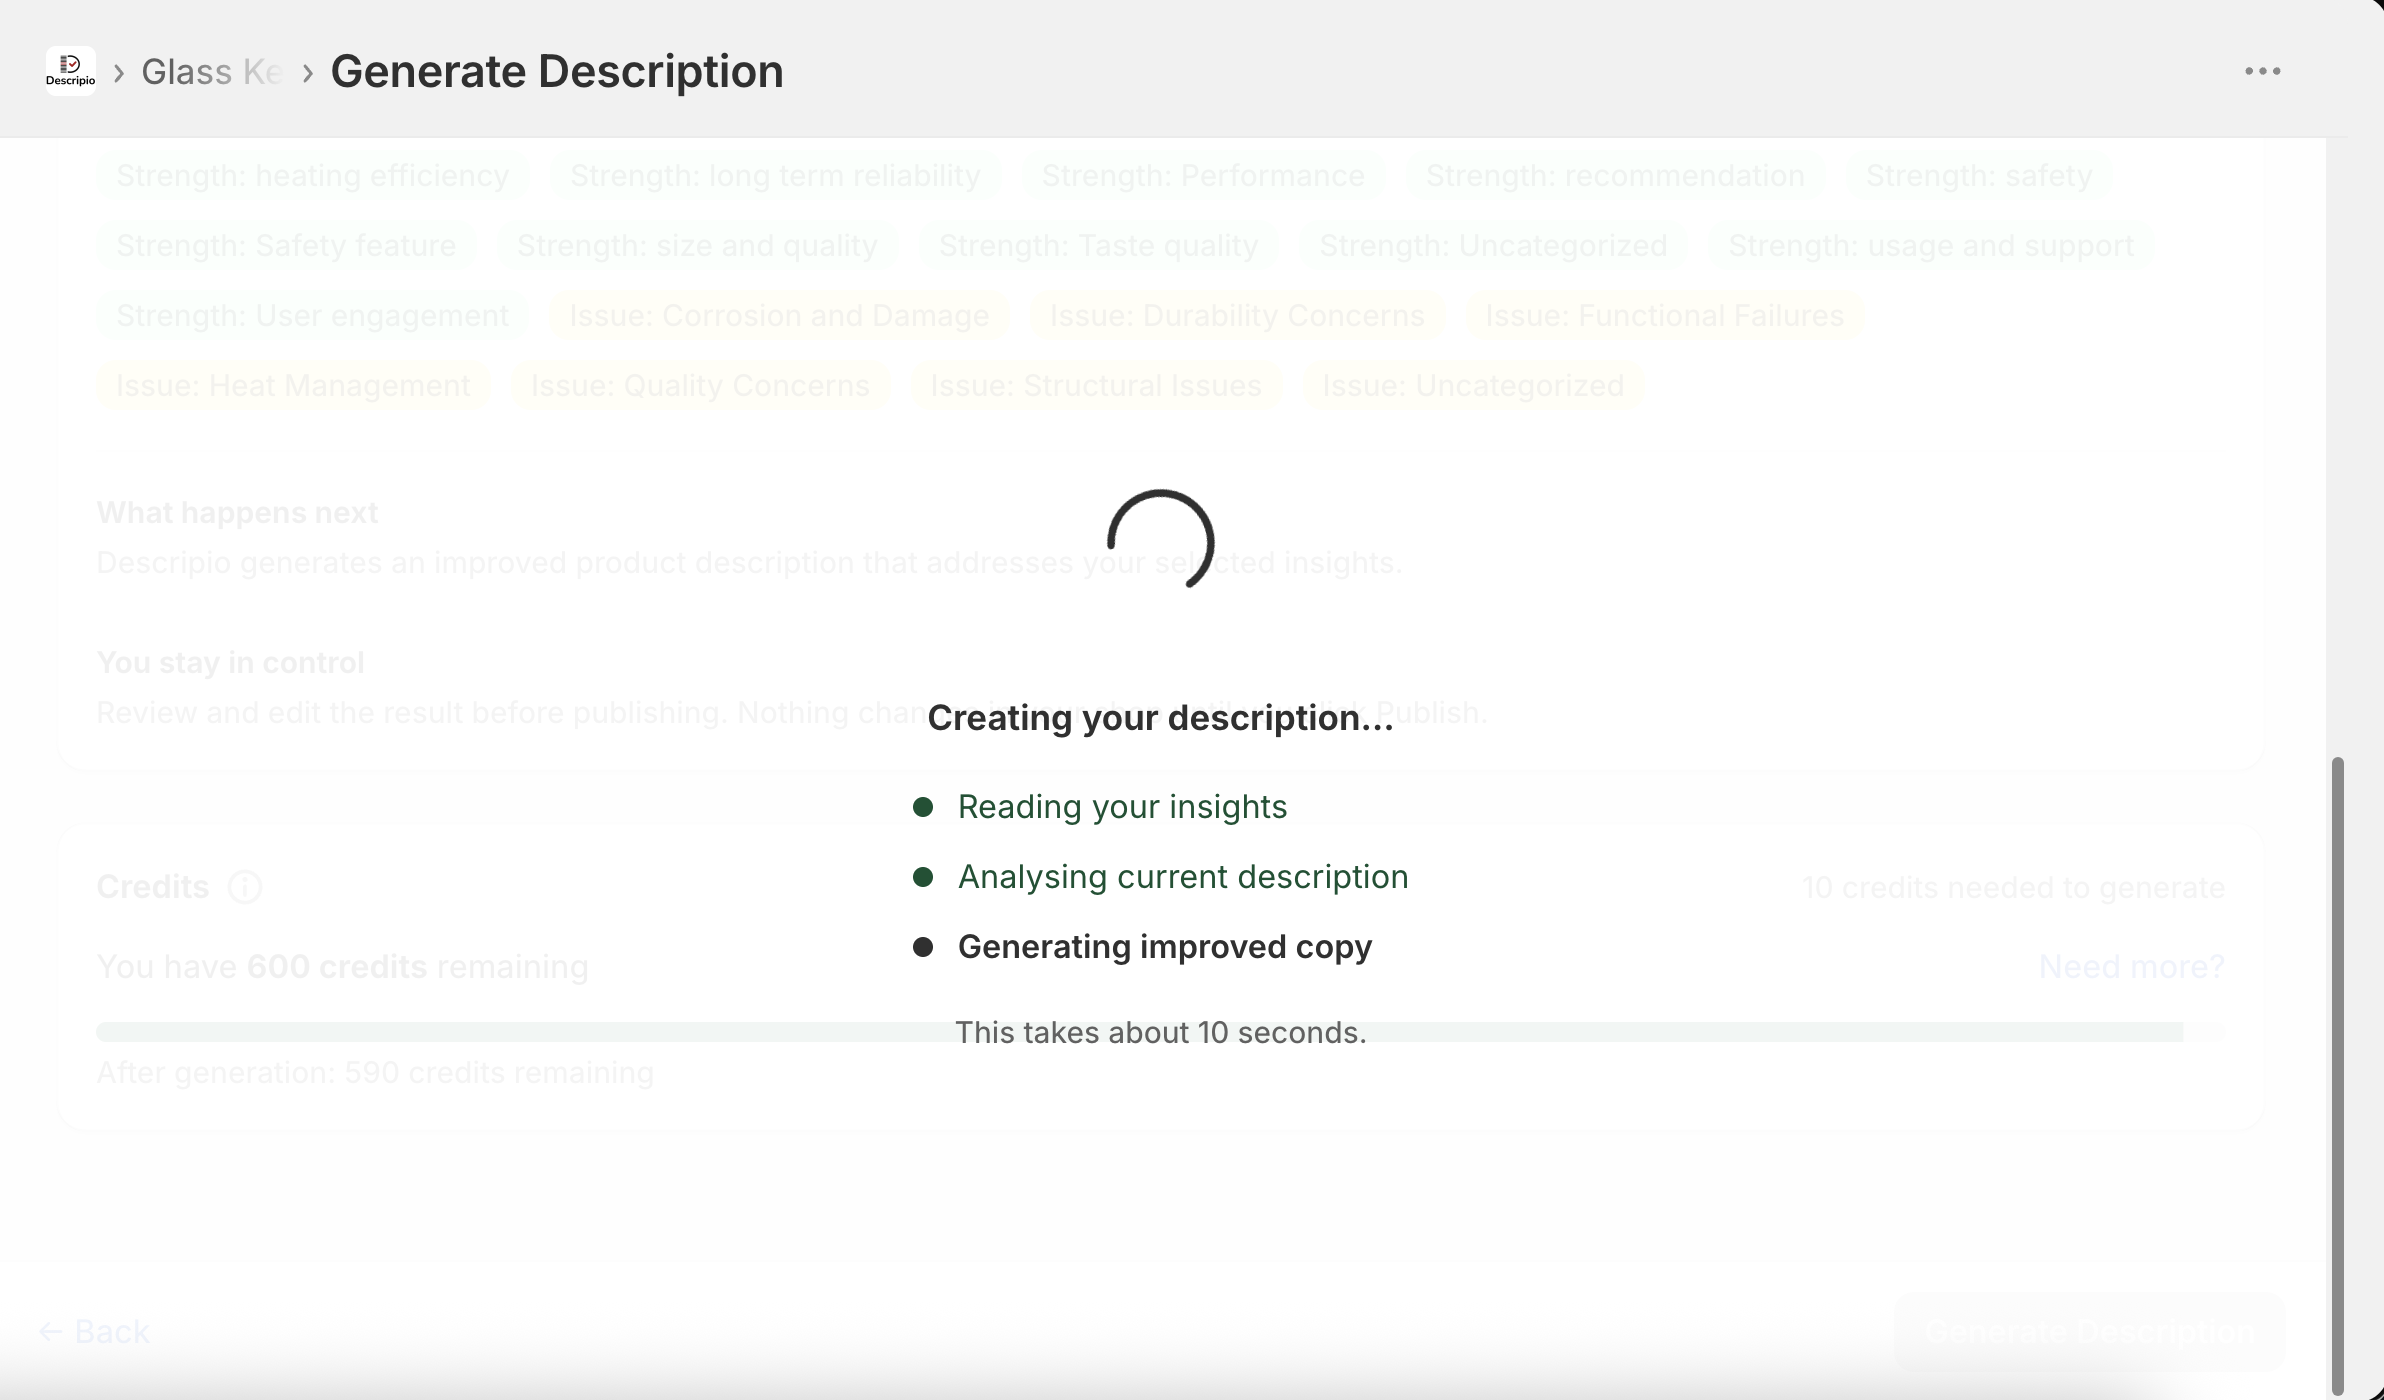Open the Descripio app logo

tap(71, 71)
